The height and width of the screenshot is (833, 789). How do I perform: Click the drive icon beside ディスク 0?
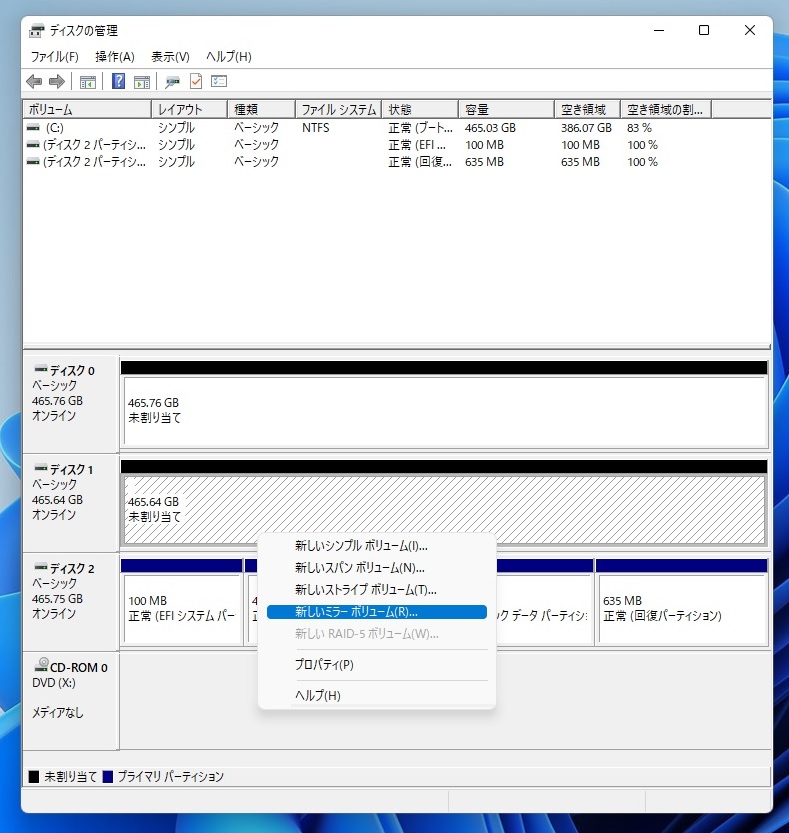point(40,369)
